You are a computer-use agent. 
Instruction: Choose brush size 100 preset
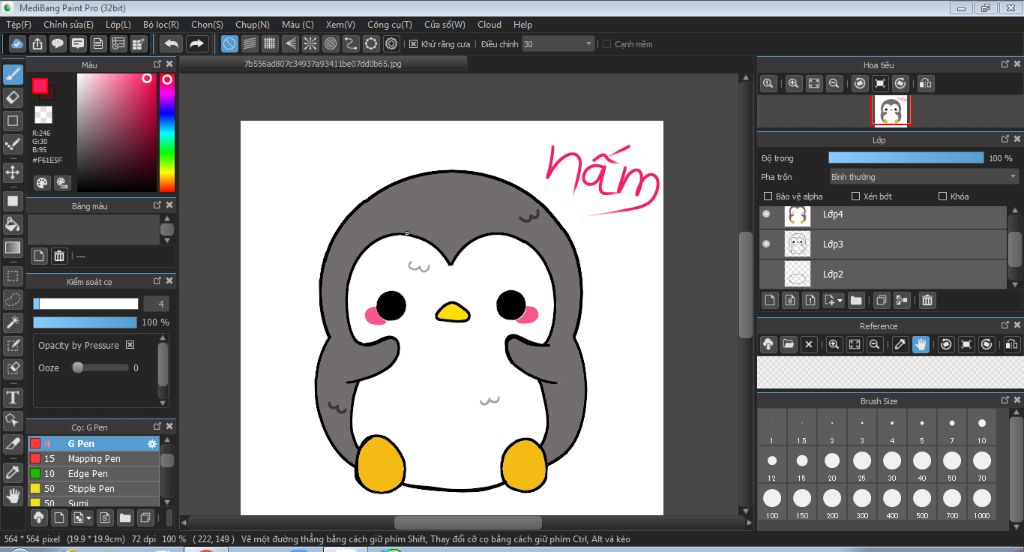pos(771,498)
